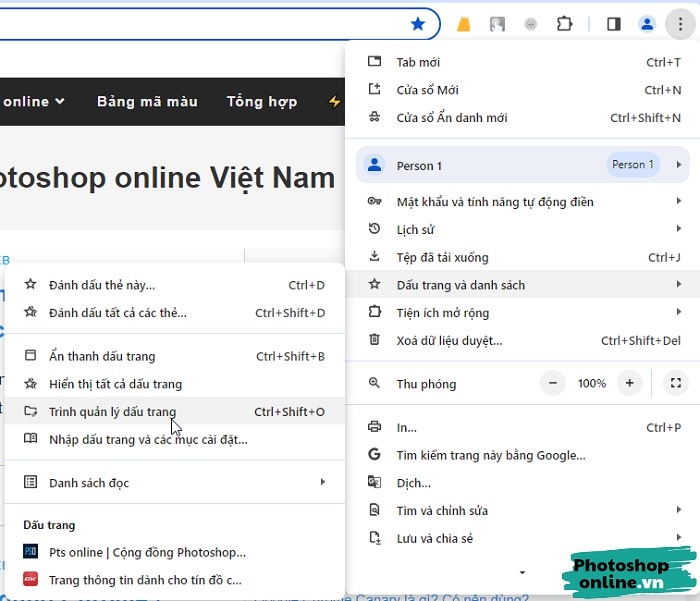The height and width of the screenshot is (601, 700).
Task: Toggle Ẩn thanh dấu trang
Action: tap(175, 356)
